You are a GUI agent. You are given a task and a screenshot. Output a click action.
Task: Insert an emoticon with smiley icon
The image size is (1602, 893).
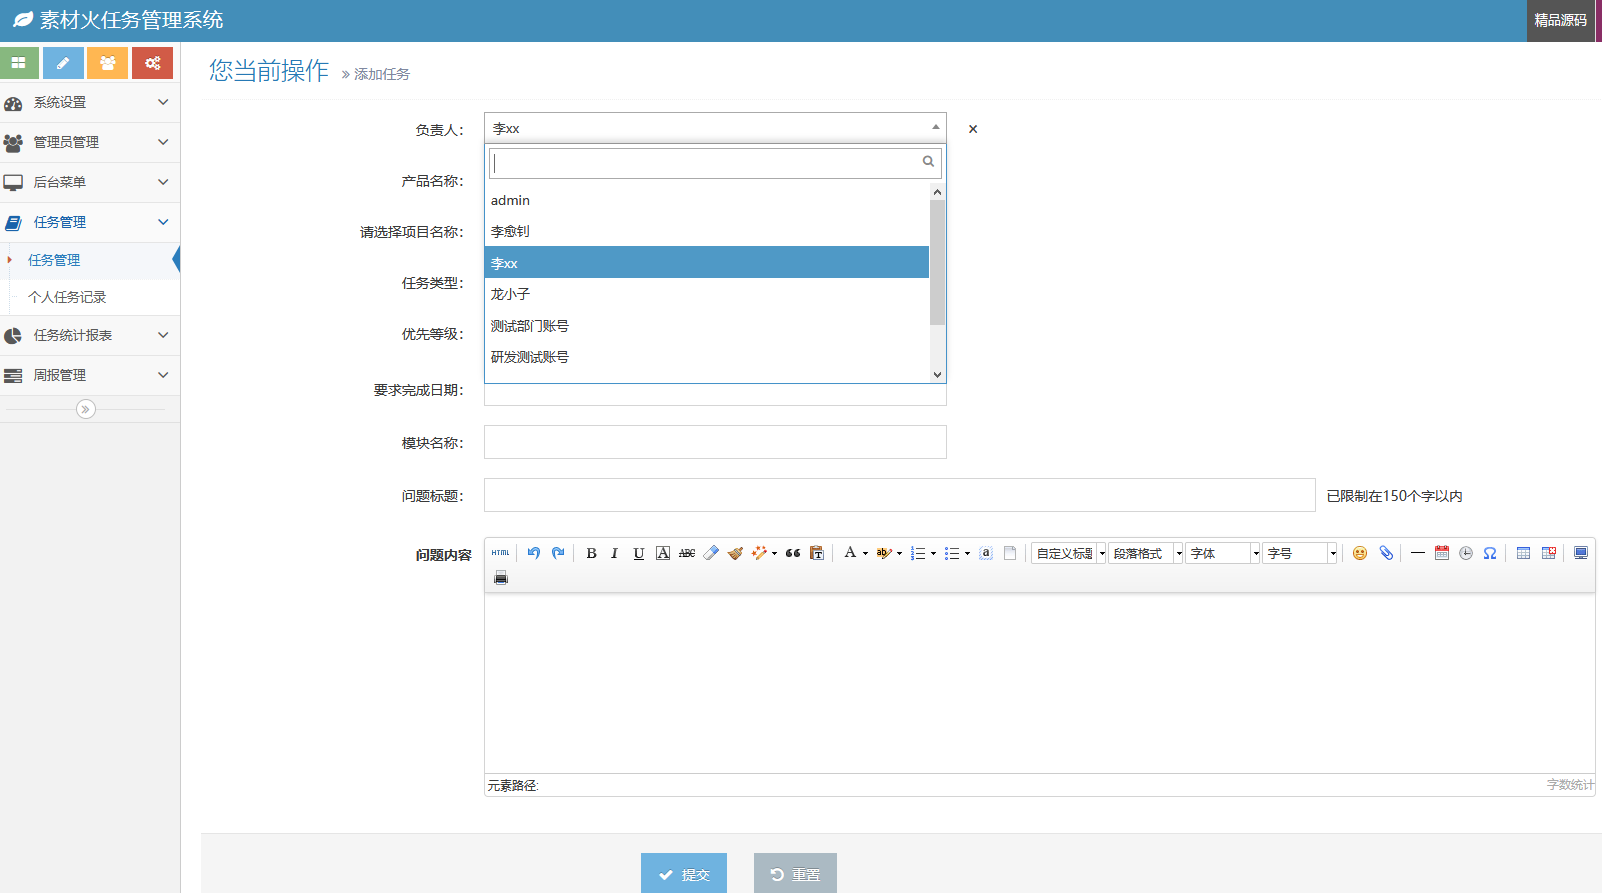(x=1360, y=553)
